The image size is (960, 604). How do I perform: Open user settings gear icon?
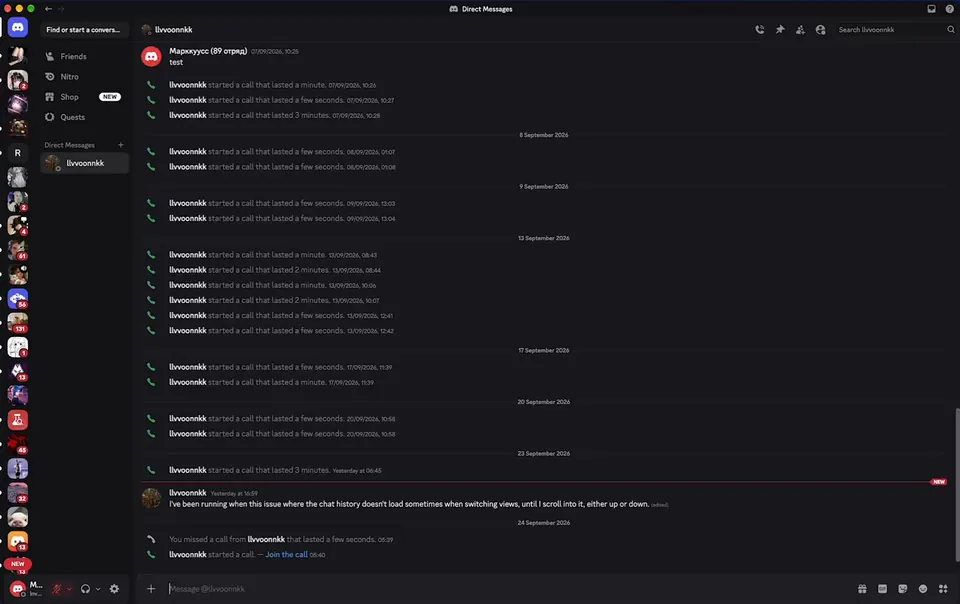114,589
